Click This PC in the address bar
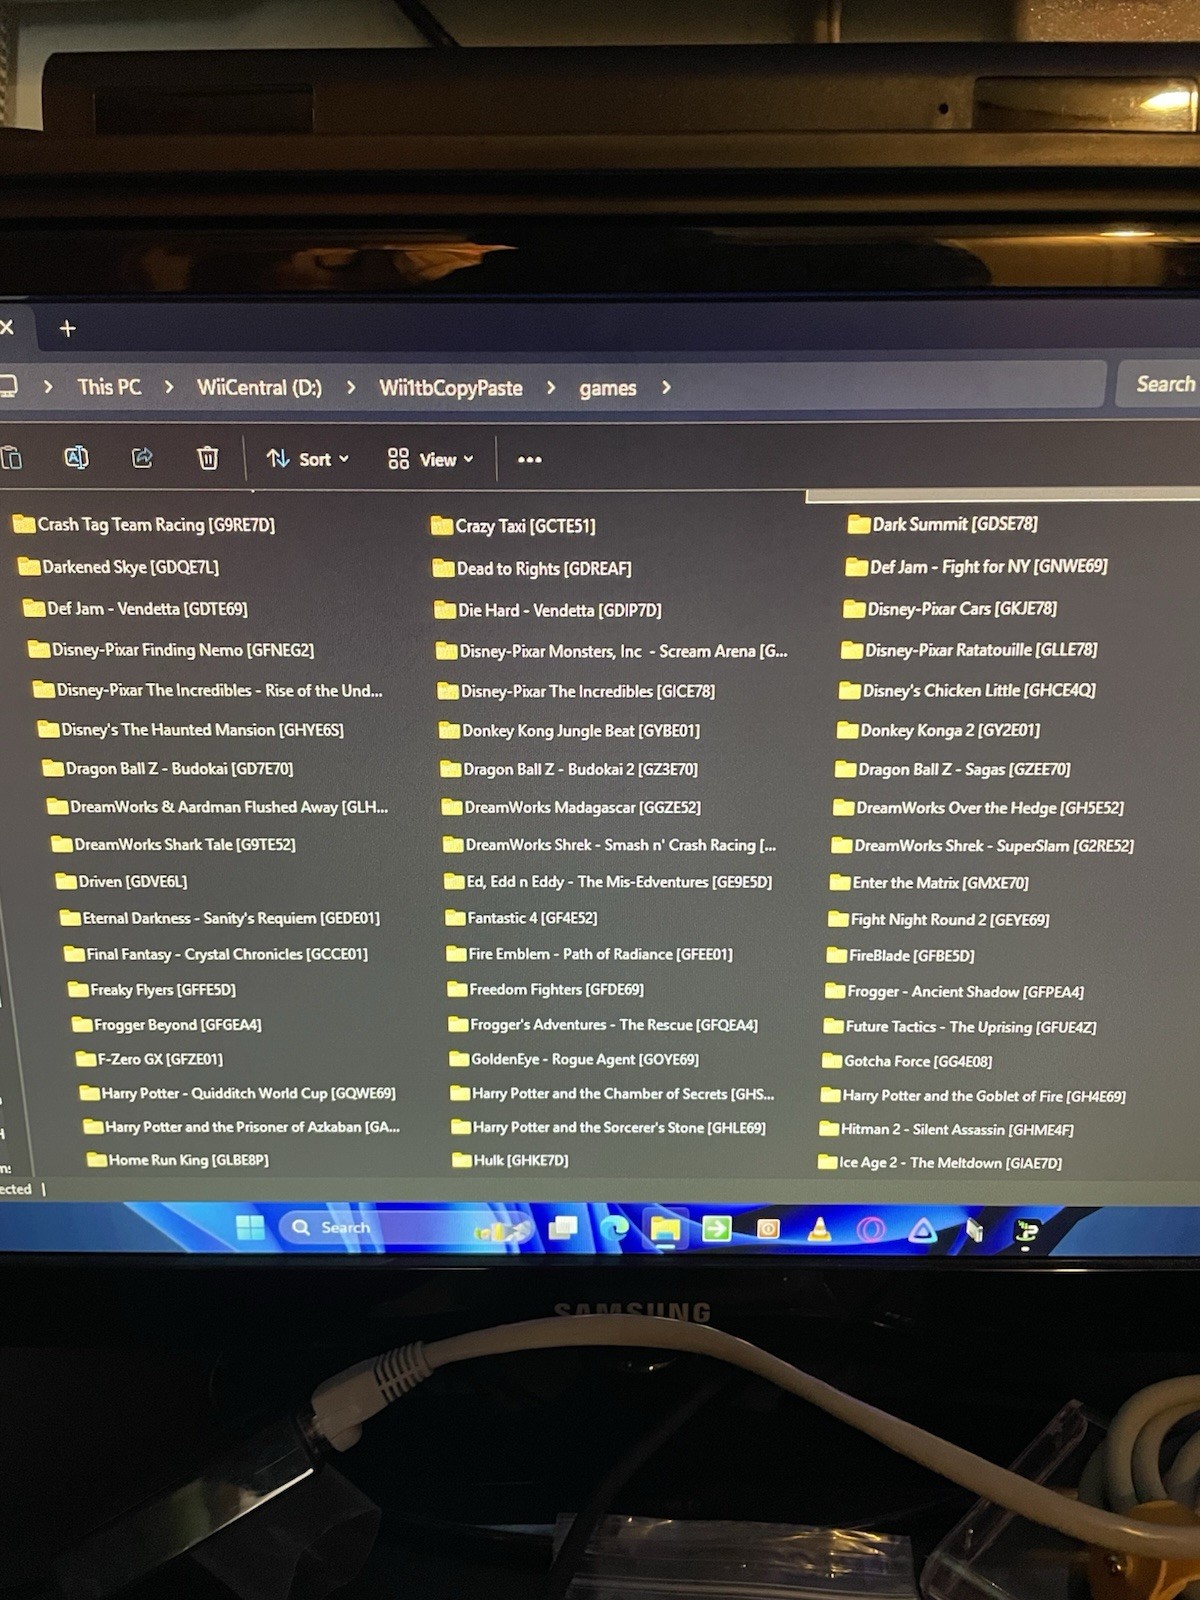The height and width of the screenshot is (1600, 1200). pyautogui.click(x=109, y=387)
